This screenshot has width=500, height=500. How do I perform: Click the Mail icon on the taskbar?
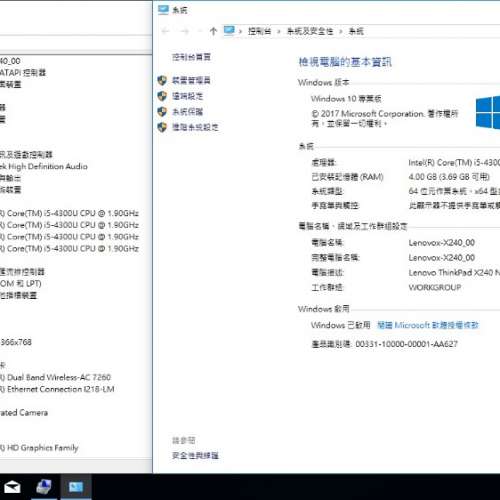click(12, 487)
